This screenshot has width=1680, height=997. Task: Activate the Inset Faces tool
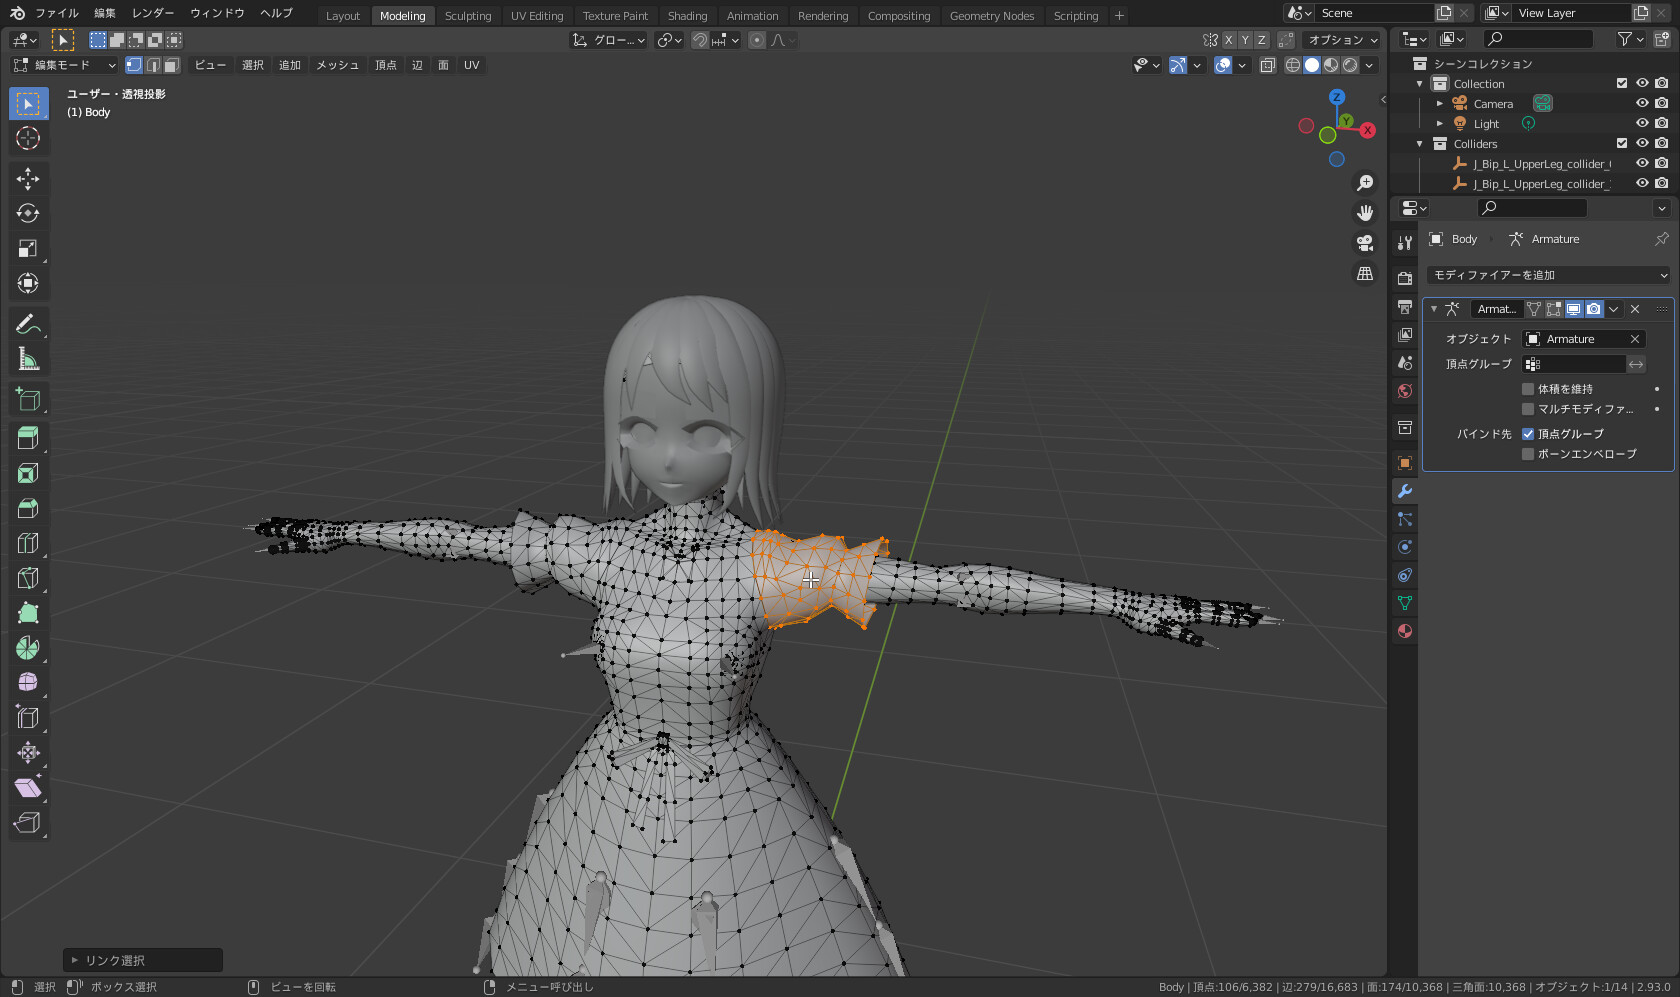pos(28,473)
